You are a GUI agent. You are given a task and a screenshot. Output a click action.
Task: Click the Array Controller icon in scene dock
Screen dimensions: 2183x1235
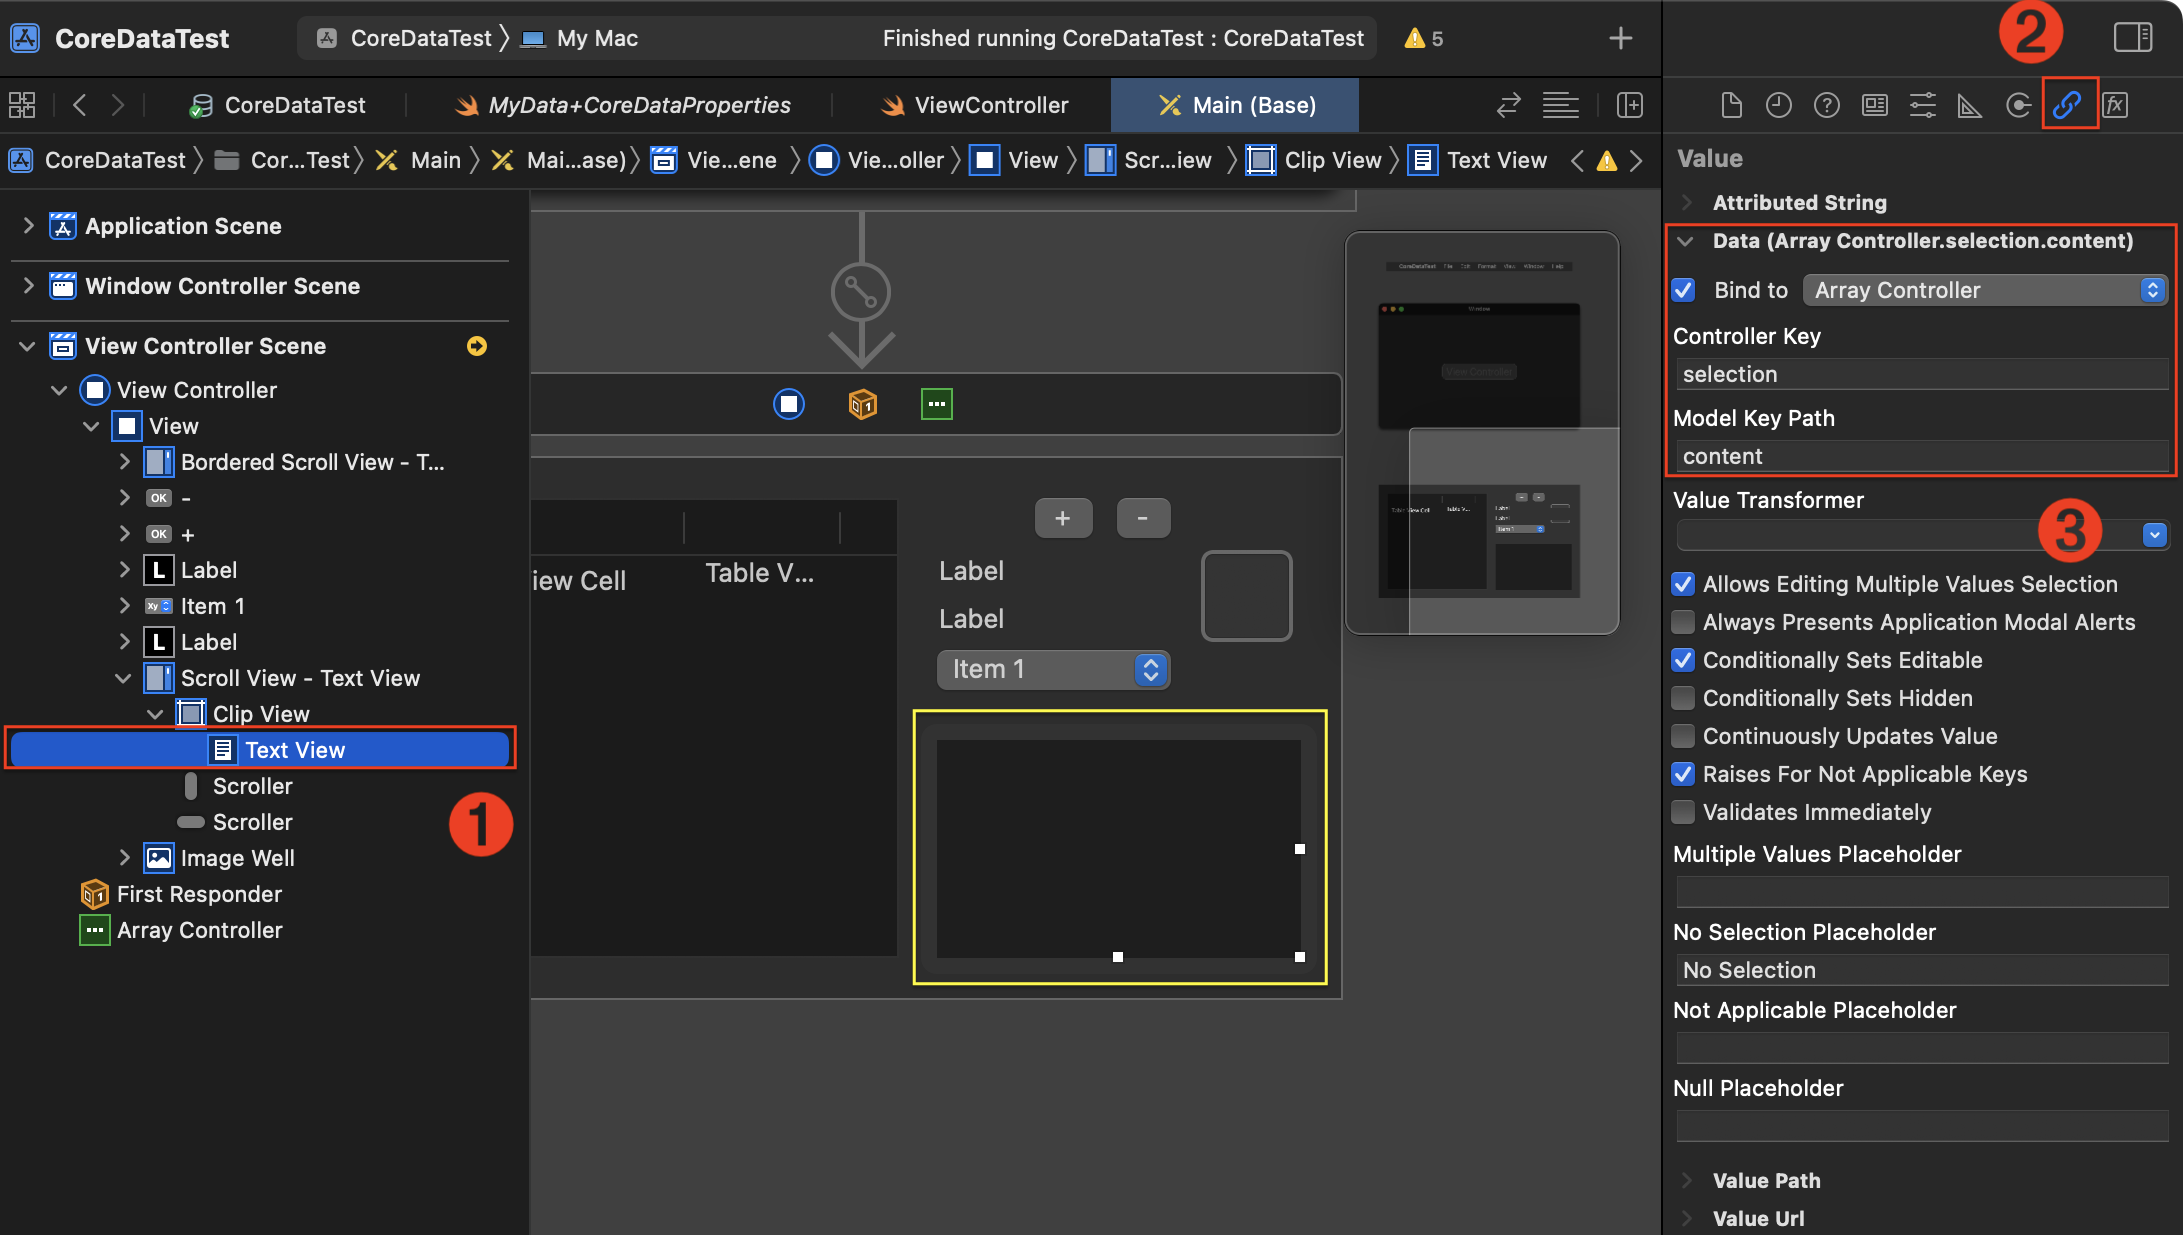pos(936,404)
